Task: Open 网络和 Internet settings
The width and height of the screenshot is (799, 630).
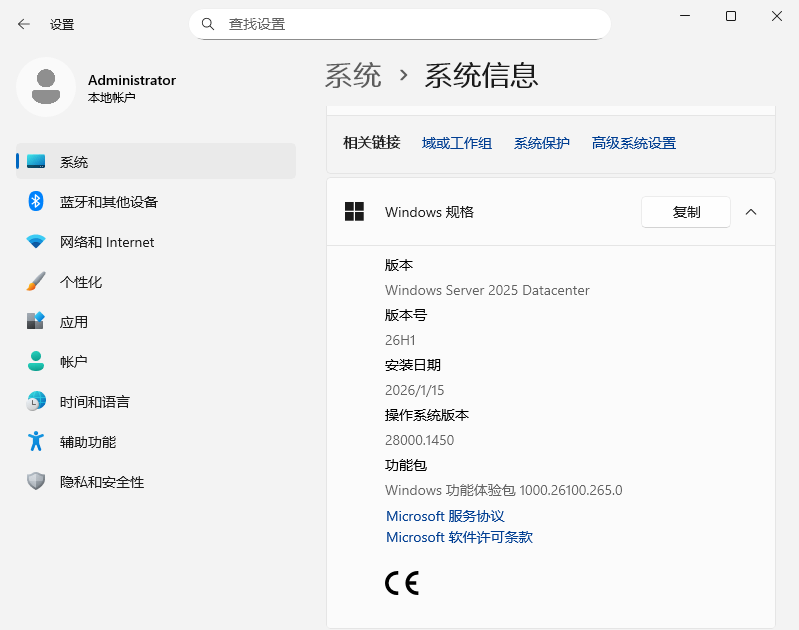Action: [156, 242]
